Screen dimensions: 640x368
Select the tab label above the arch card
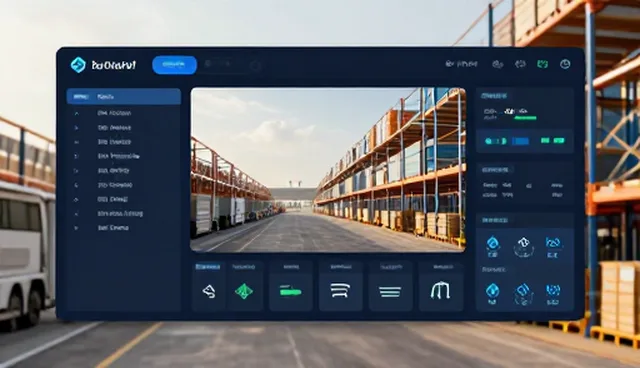443,267
